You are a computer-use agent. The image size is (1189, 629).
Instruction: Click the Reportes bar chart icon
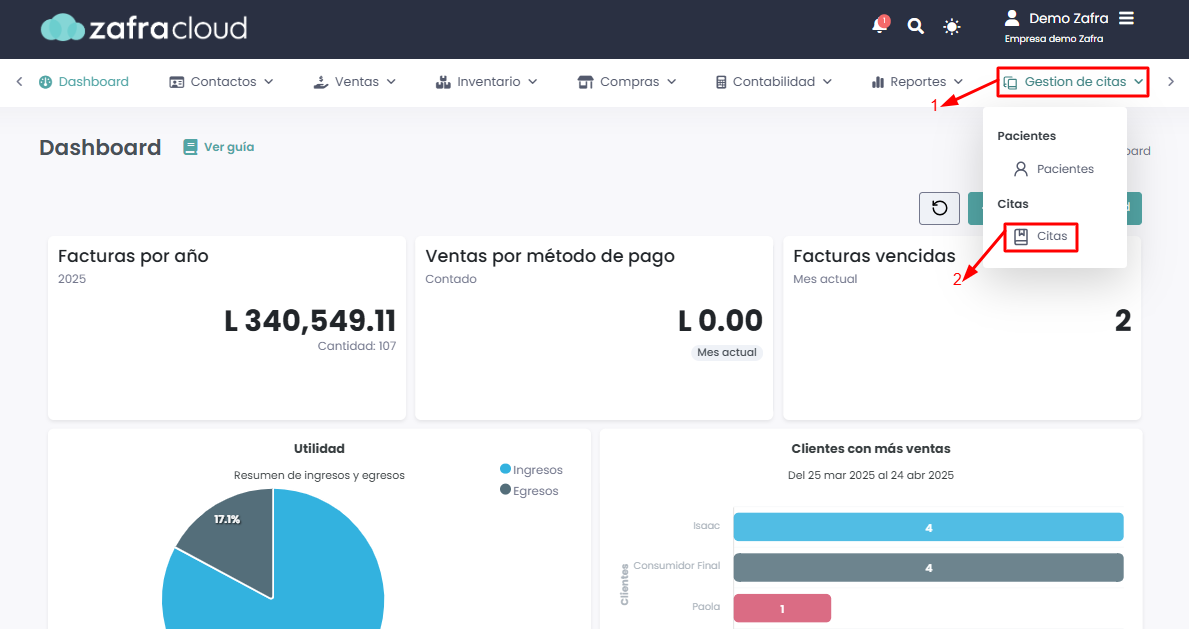coord(878,82)
